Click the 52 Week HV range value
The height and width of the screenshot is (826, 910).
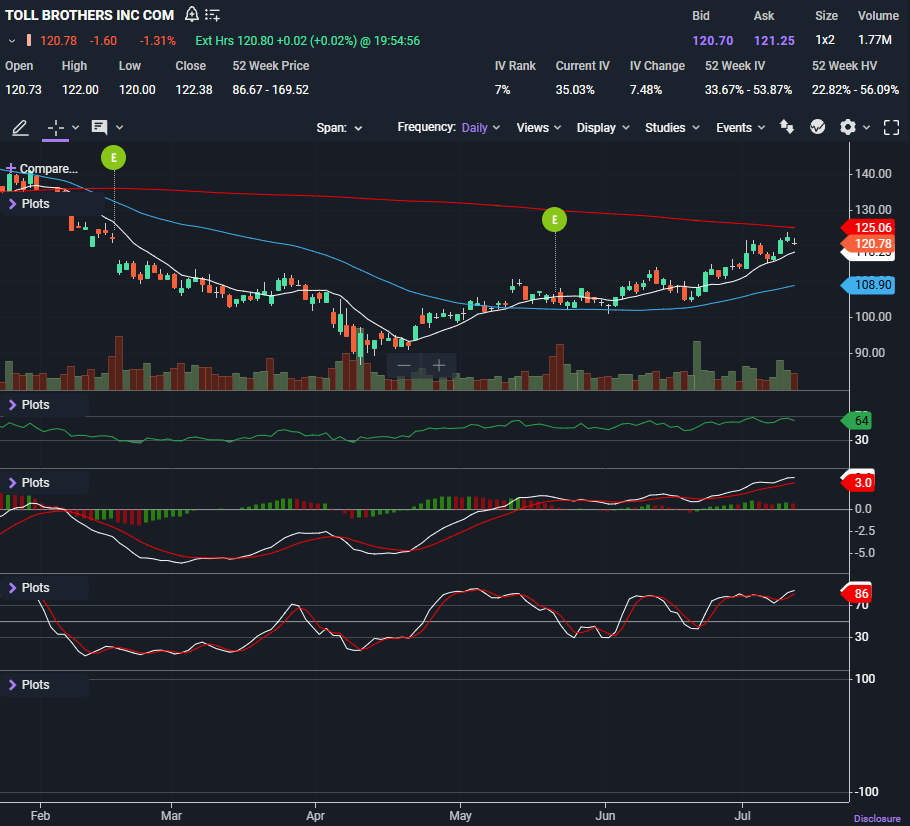pos(855,90)
